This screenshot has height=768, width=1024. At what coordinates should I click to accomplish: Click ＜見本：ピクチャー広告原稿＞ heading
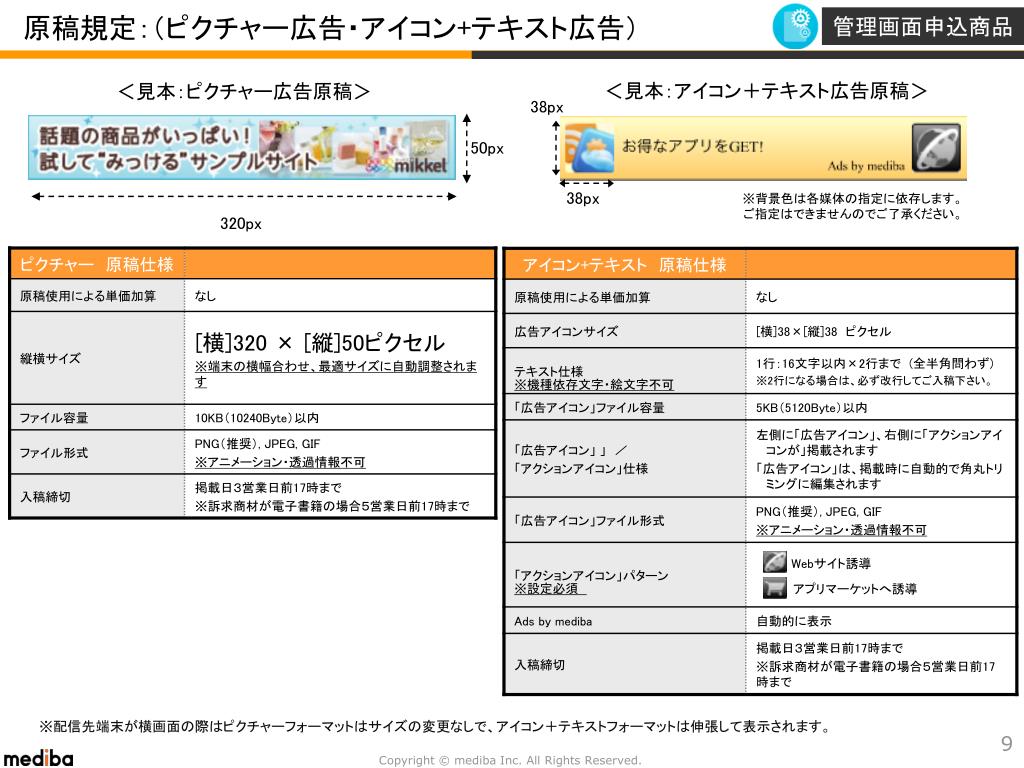click(x=244, y=91)
